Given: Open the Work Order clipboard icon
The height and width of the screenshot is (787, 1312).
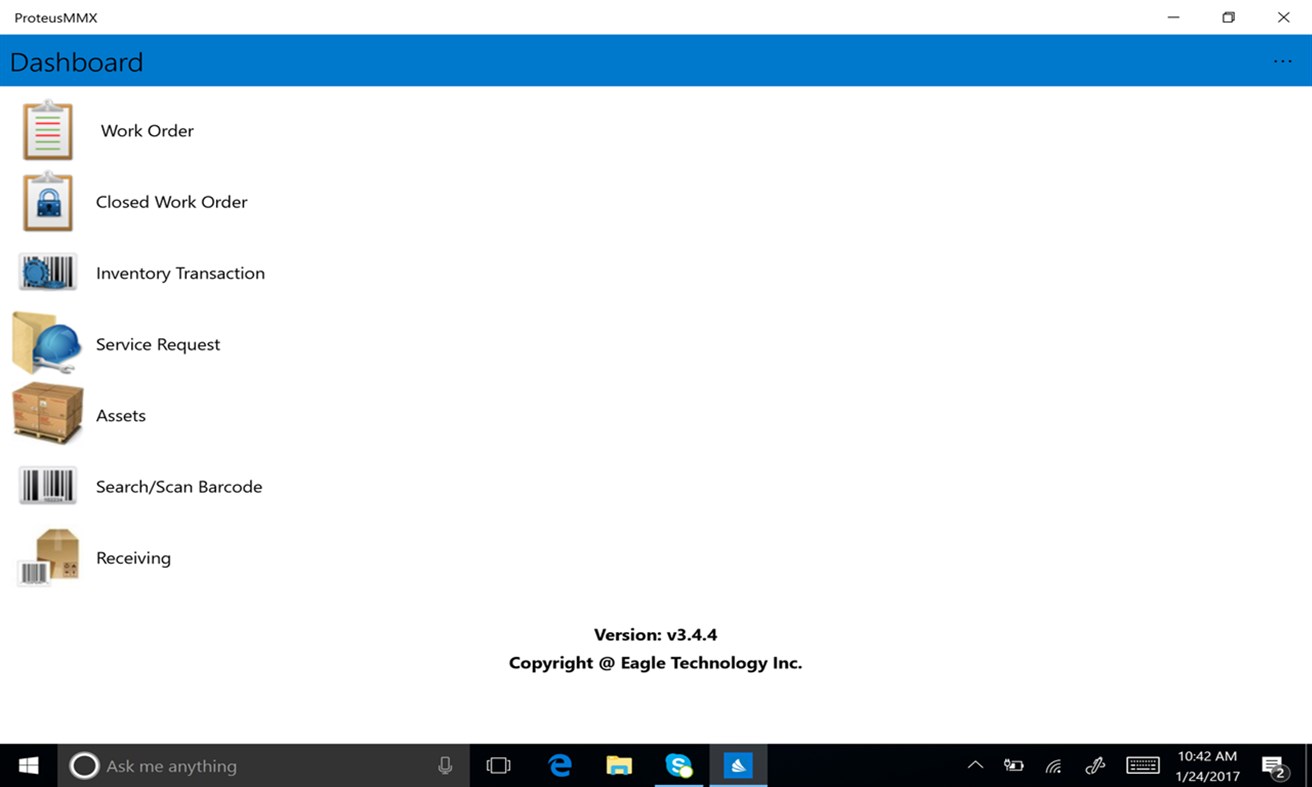Looking at the screenshot, I should click(47, 129).
